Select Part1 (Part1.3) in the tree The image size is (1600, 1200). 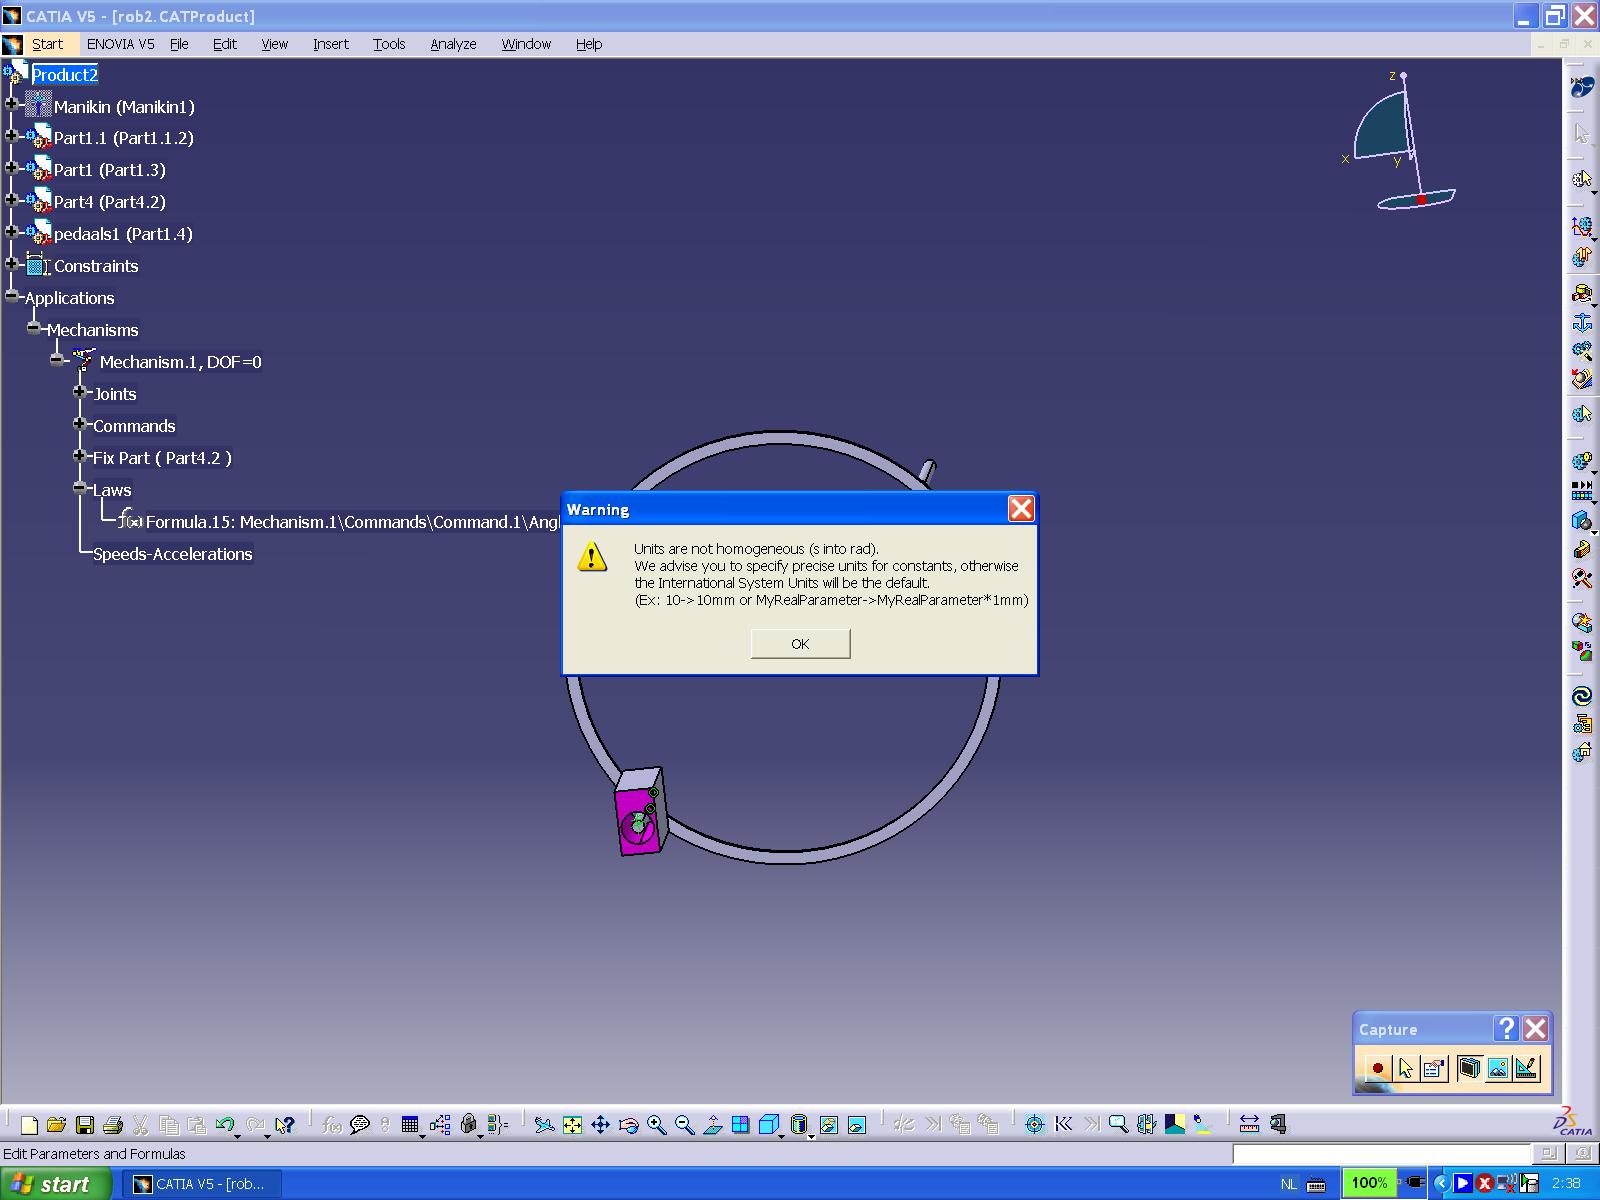(x=109, y=170)
